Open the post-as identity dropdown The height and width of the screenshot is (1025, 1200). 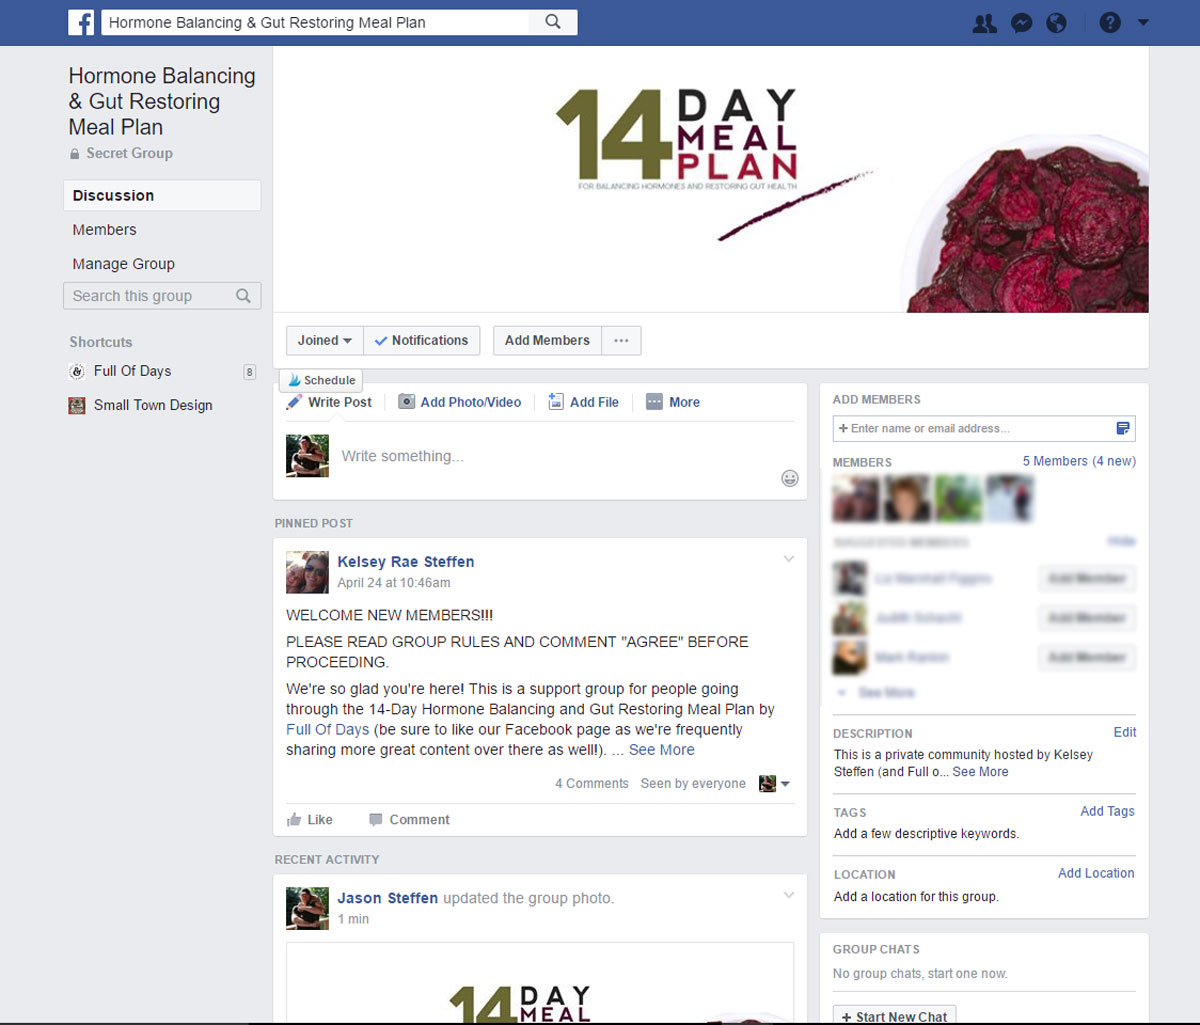coord(774,784)
